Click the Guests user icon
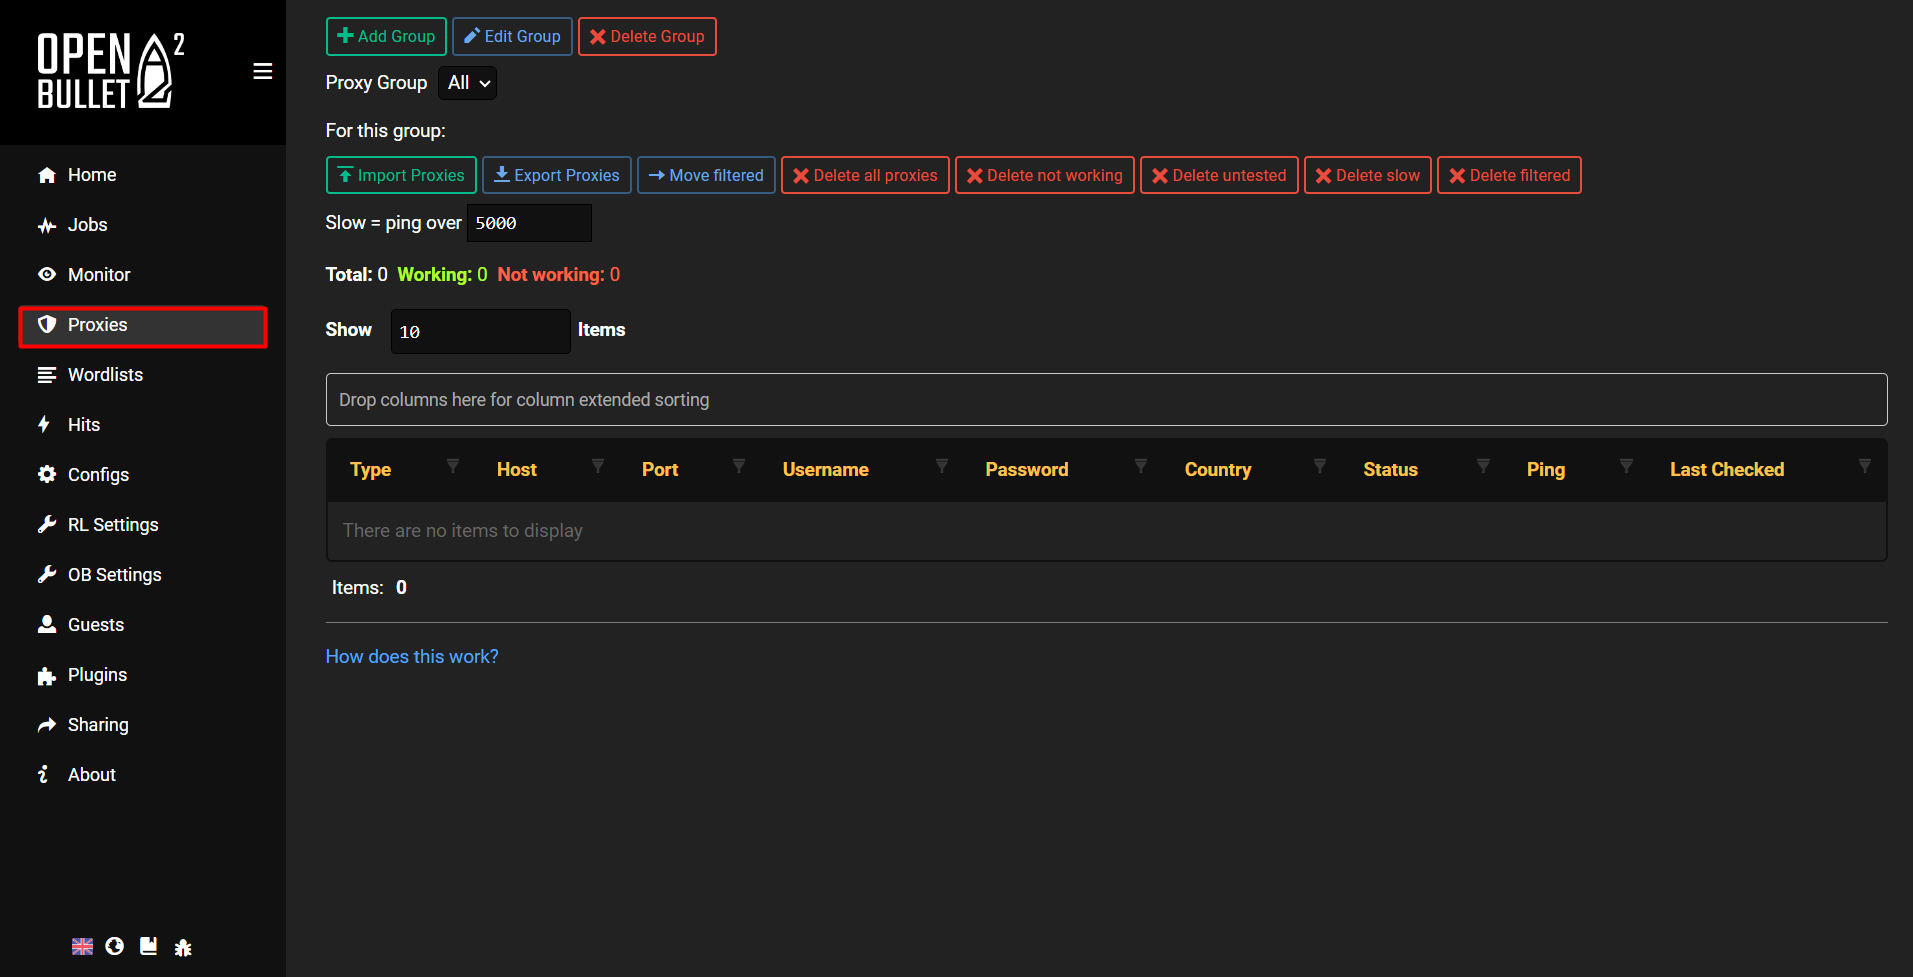This screenshot has height=977, width=1913. tap(47, 624)
